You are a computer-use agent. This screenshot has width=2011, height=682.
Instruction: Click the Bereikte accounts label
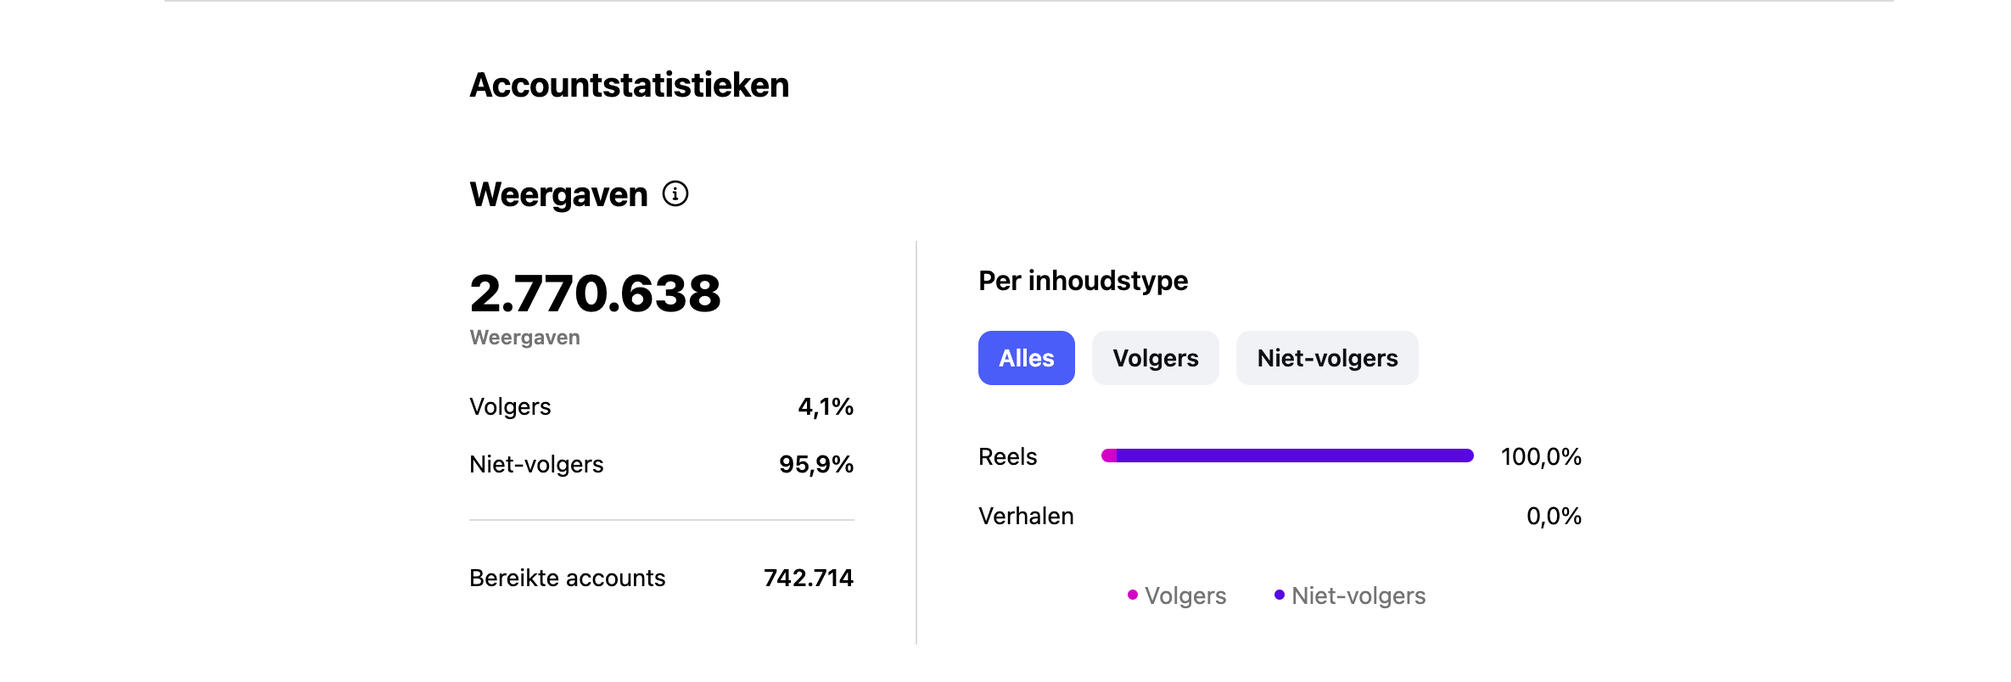(x=567, y=578)
